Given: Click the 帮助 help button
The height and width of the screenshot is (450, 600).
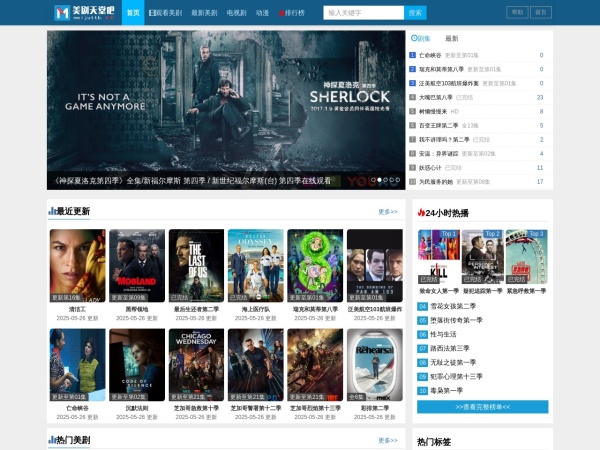Looking at the screenshot, I should click(x=517, y=12).
